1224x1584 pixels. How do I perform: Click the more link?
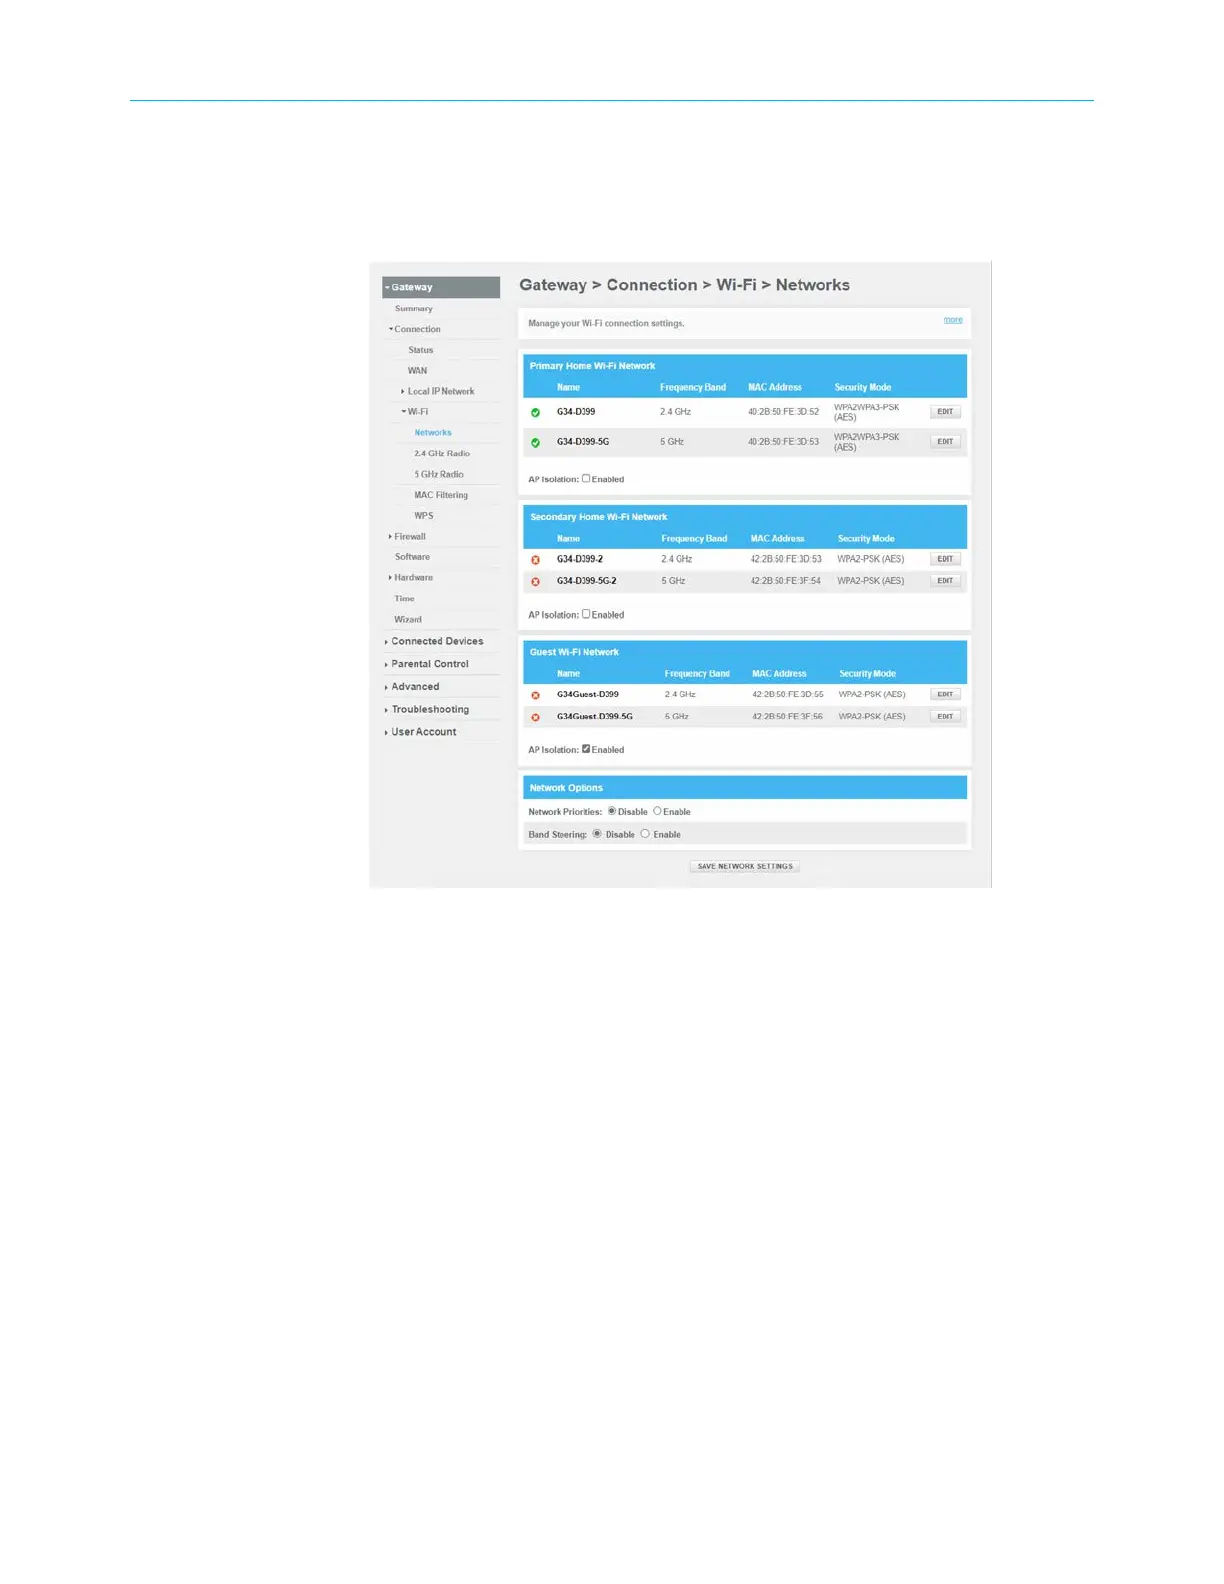953,320
